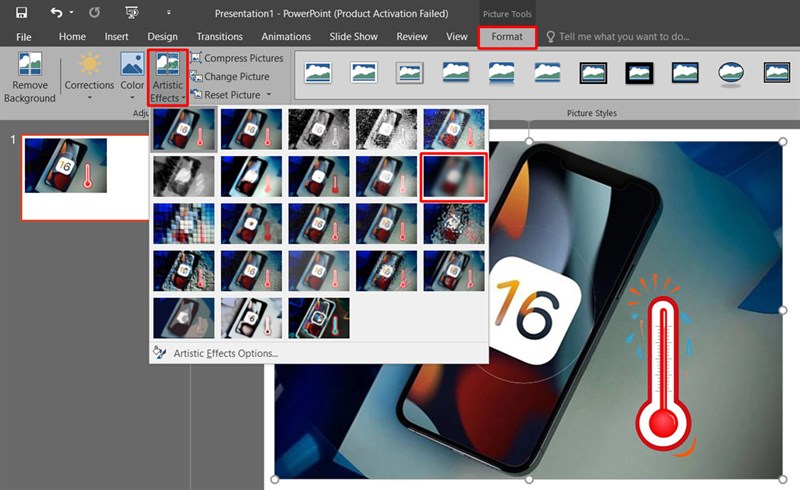Apply the Simple Frame White picture style
The height and width of the screenshot is (490, 800).
pos(318,72)
